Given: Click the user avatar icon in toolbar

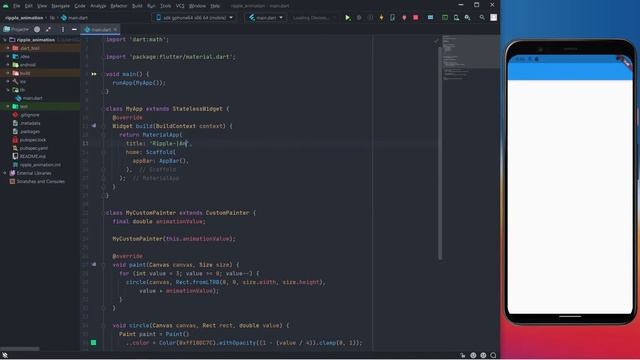Looking at the screenshot, I should [493, 18].
